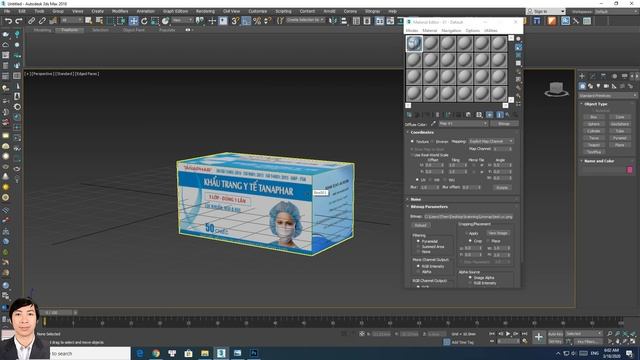Viewport: 640px width, 360px height.
Task: Enable the Apply cropping checkbox
Action: pos(466,233)
